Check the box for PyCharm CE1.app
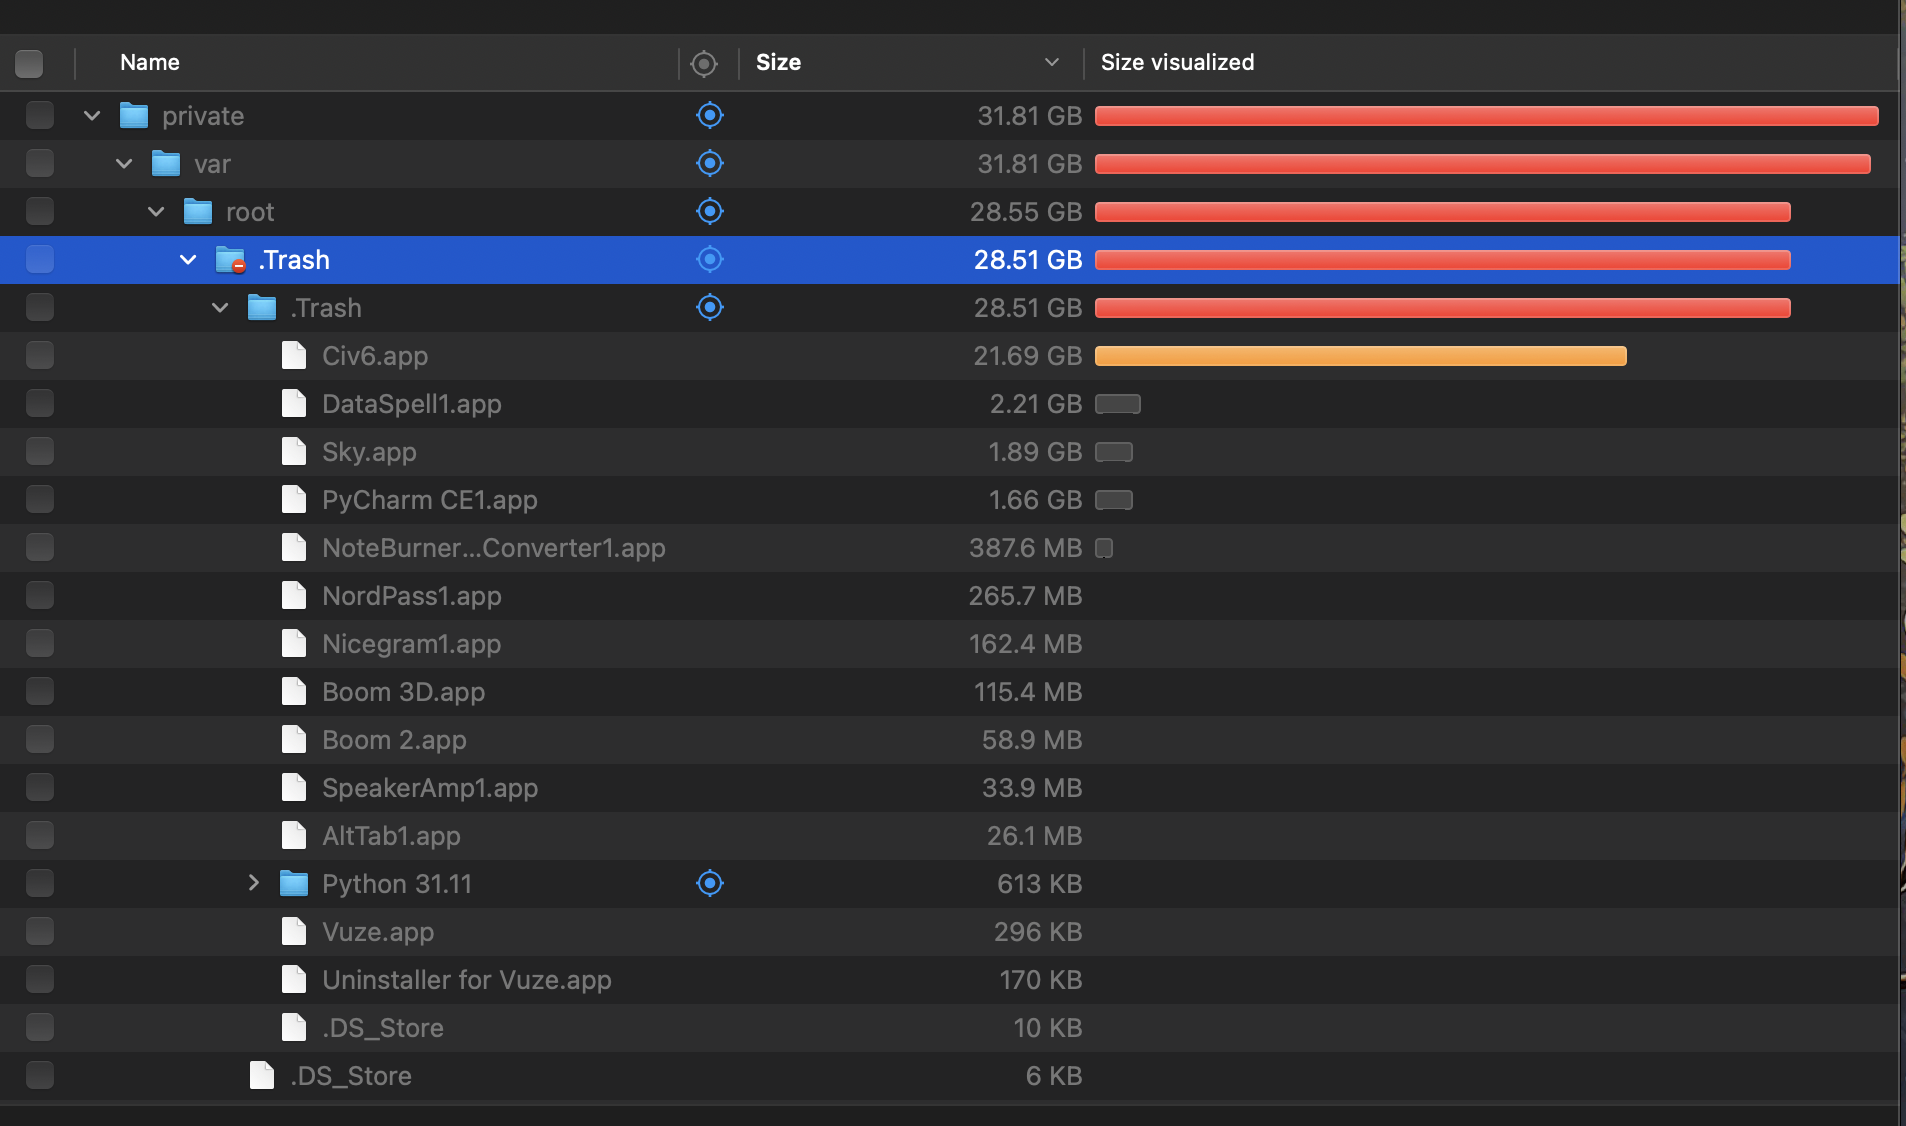The image size is (1906, 1126). click(x=40, y=500)
